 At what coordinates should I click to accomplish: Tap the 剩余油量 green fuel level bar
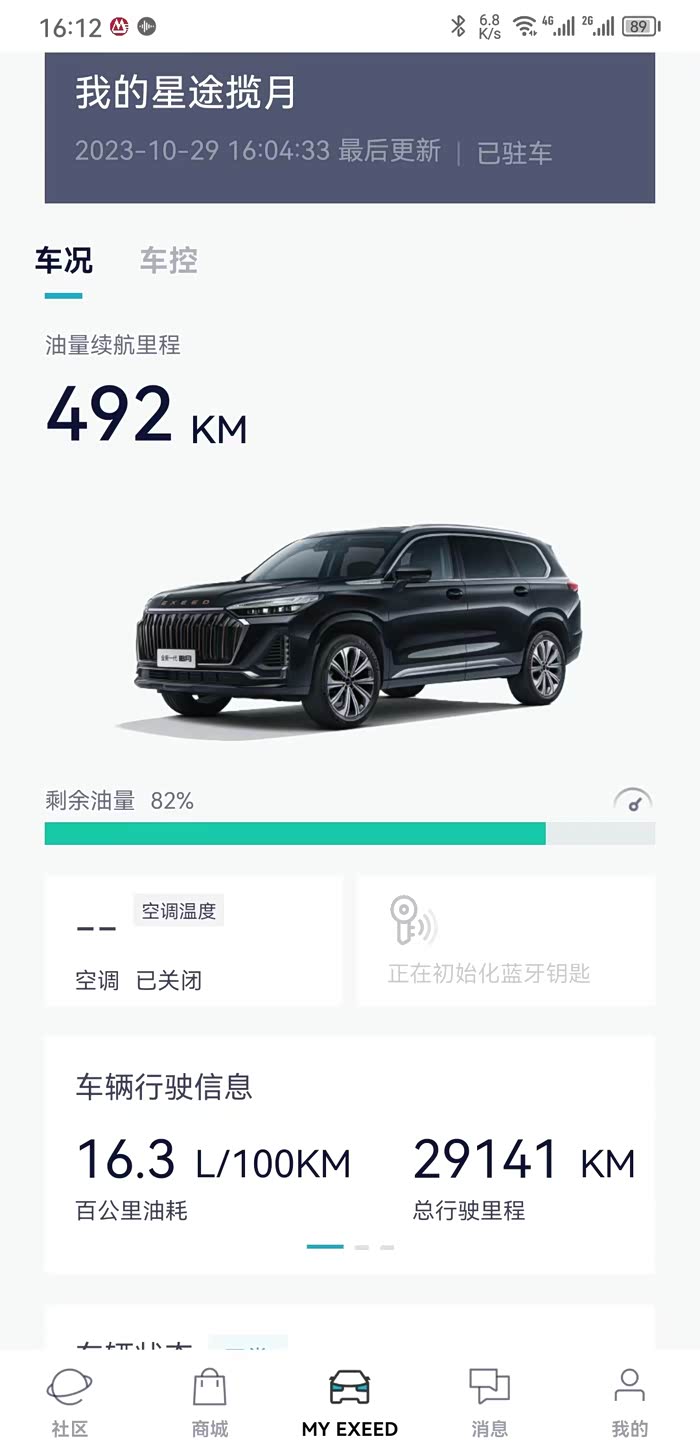(350, 834)
